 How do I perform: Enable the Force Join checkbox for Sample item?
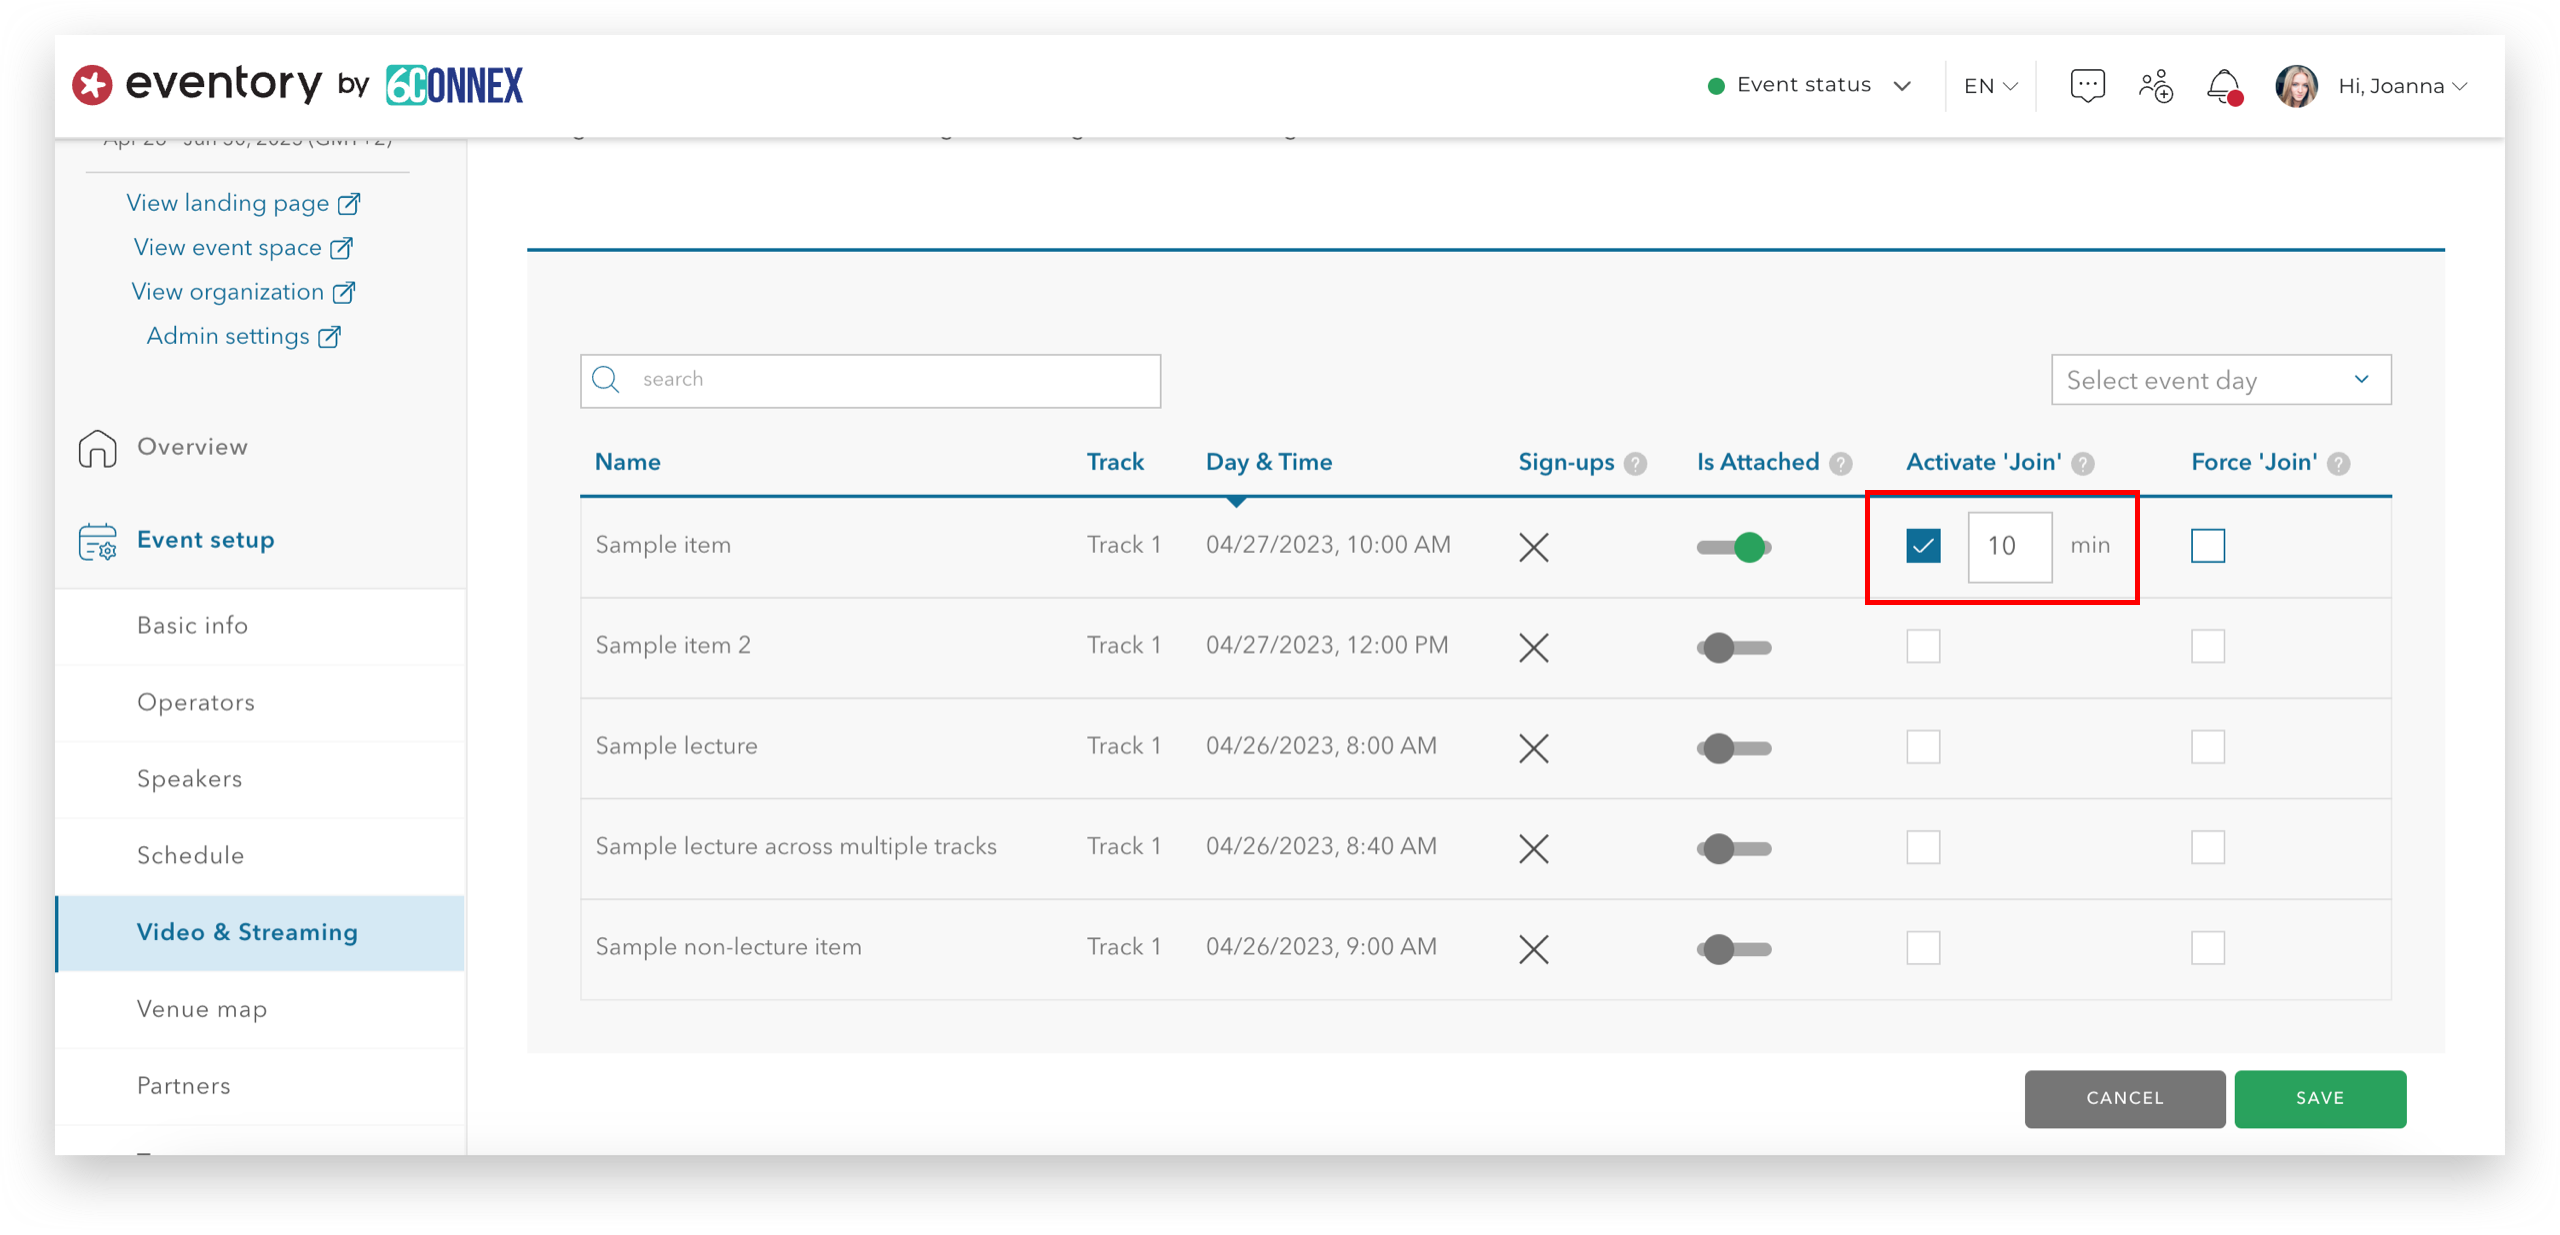coord(2209,546)
